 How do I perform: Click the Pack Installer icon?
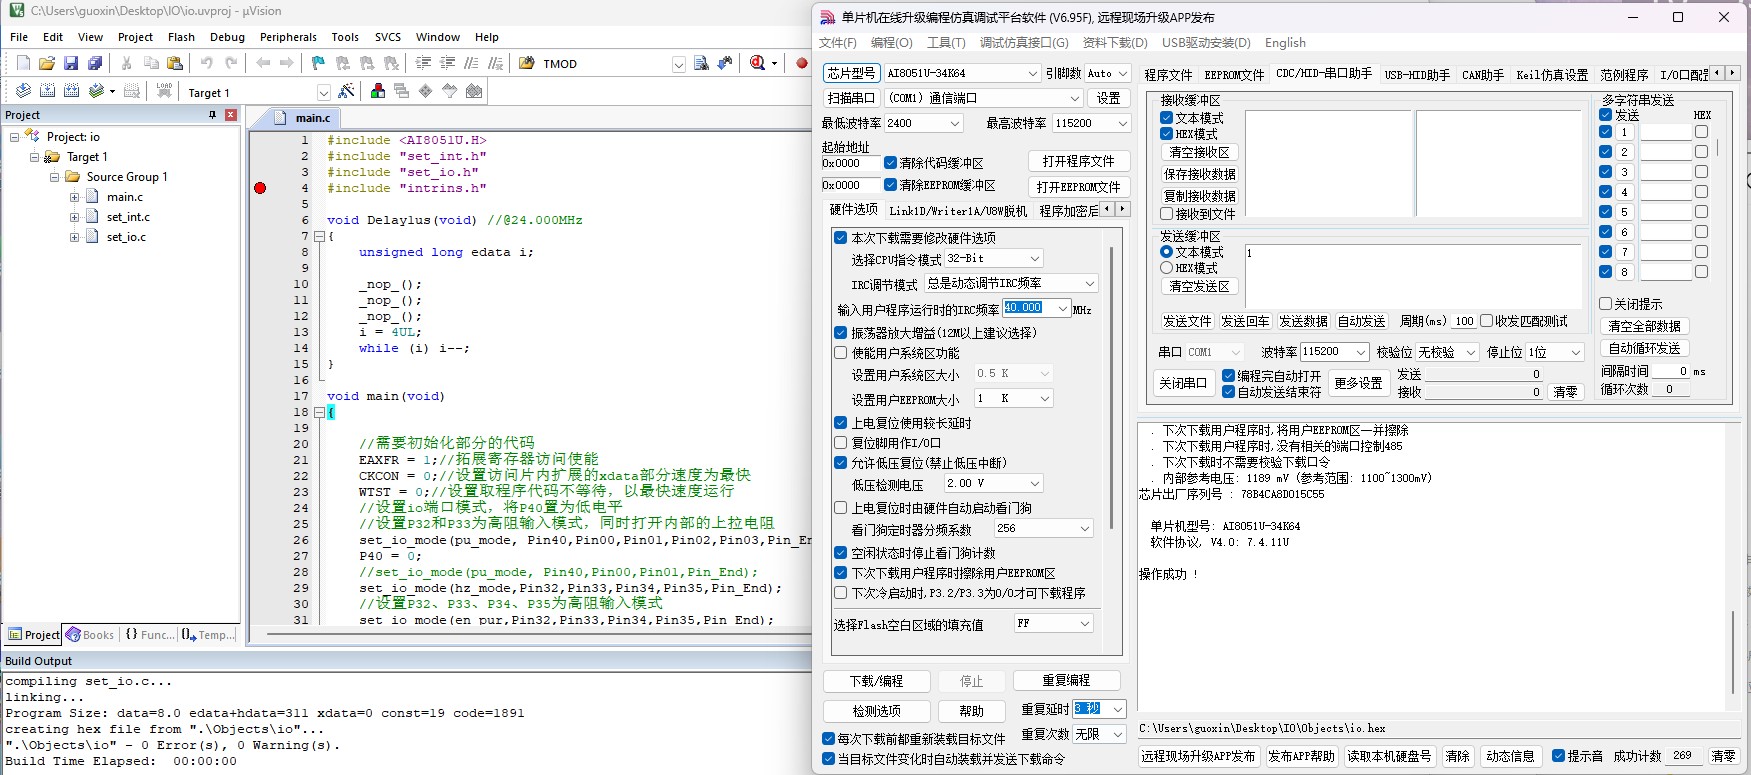pyautogui.click(x=474, y=91)
